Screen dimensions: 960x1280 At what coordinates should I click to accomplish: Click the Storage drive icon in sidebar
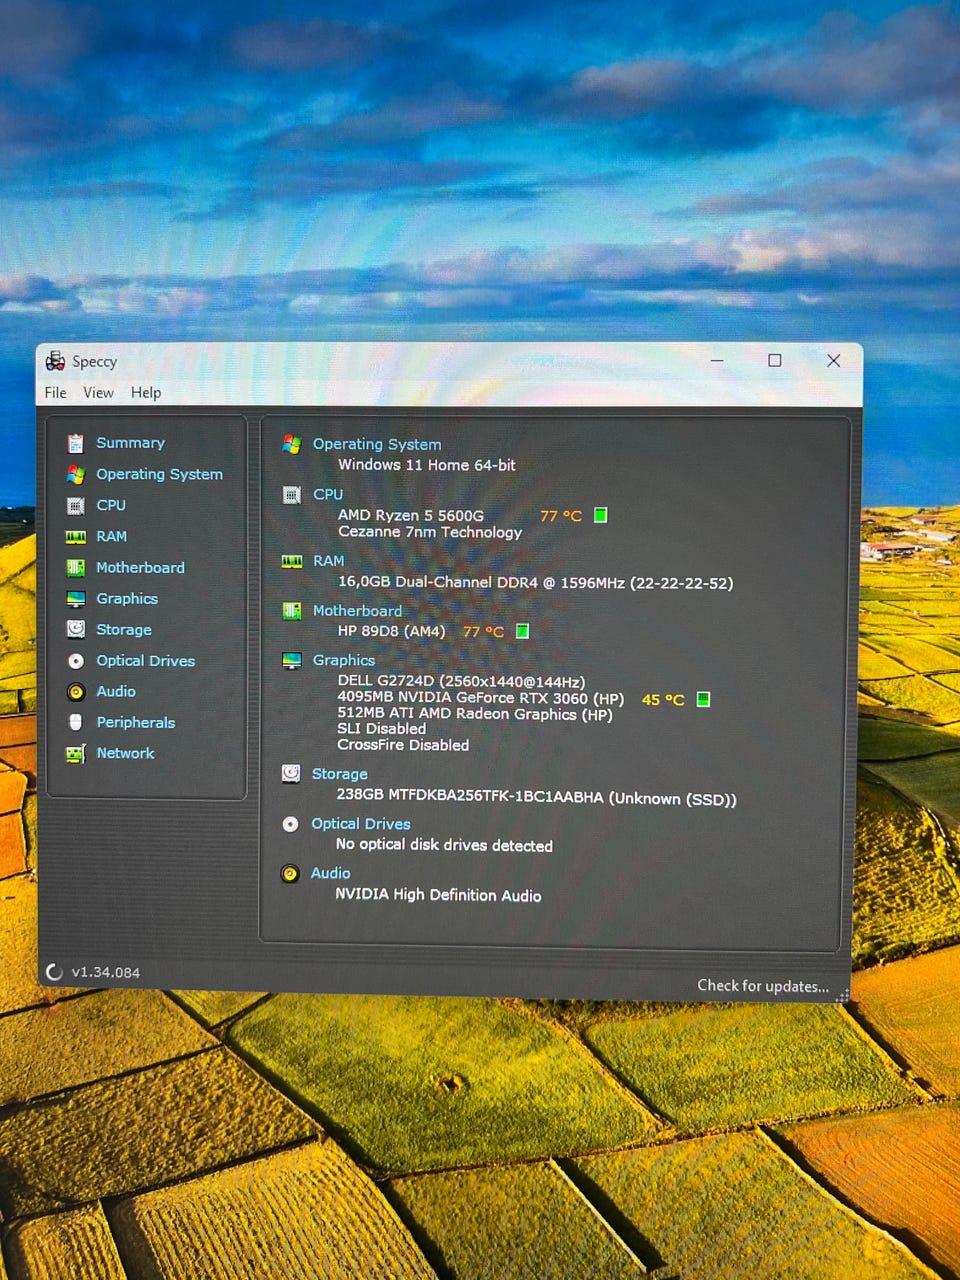pyautogui.click(x=76, y=629)
